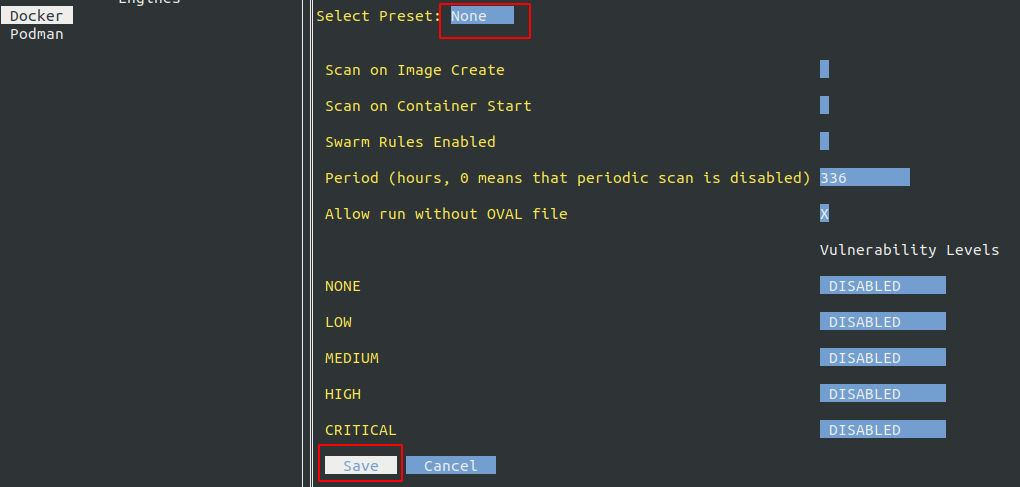The image size is (1020, 487).
Task: Uncheck the Allow run without OVAL file box
Action: click(824, 214)
